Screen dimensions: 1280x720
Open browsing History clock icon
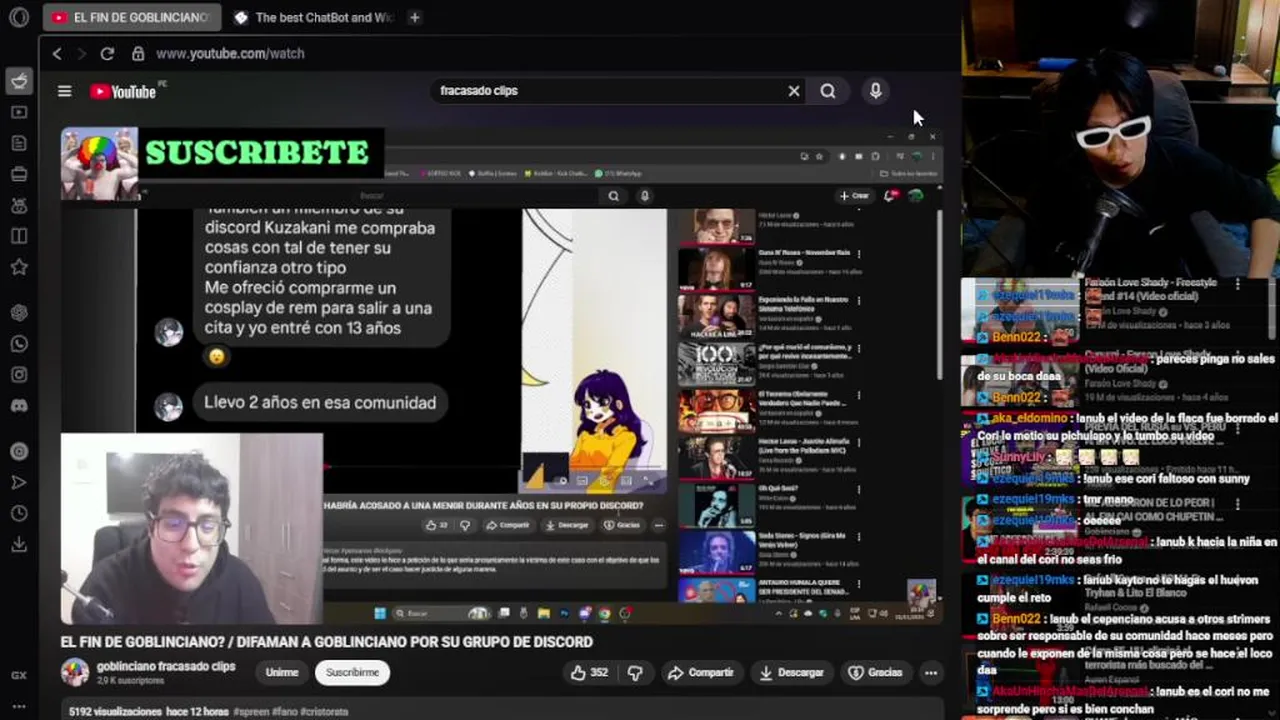tap(19, 513)
